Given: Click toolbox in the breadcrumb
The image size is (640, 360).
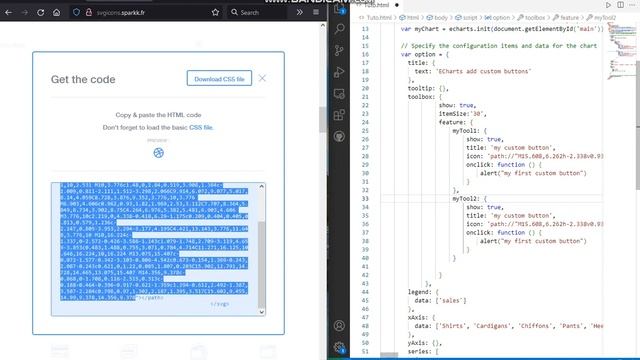Looking at the screenshot, I should (x=535, y=18).
